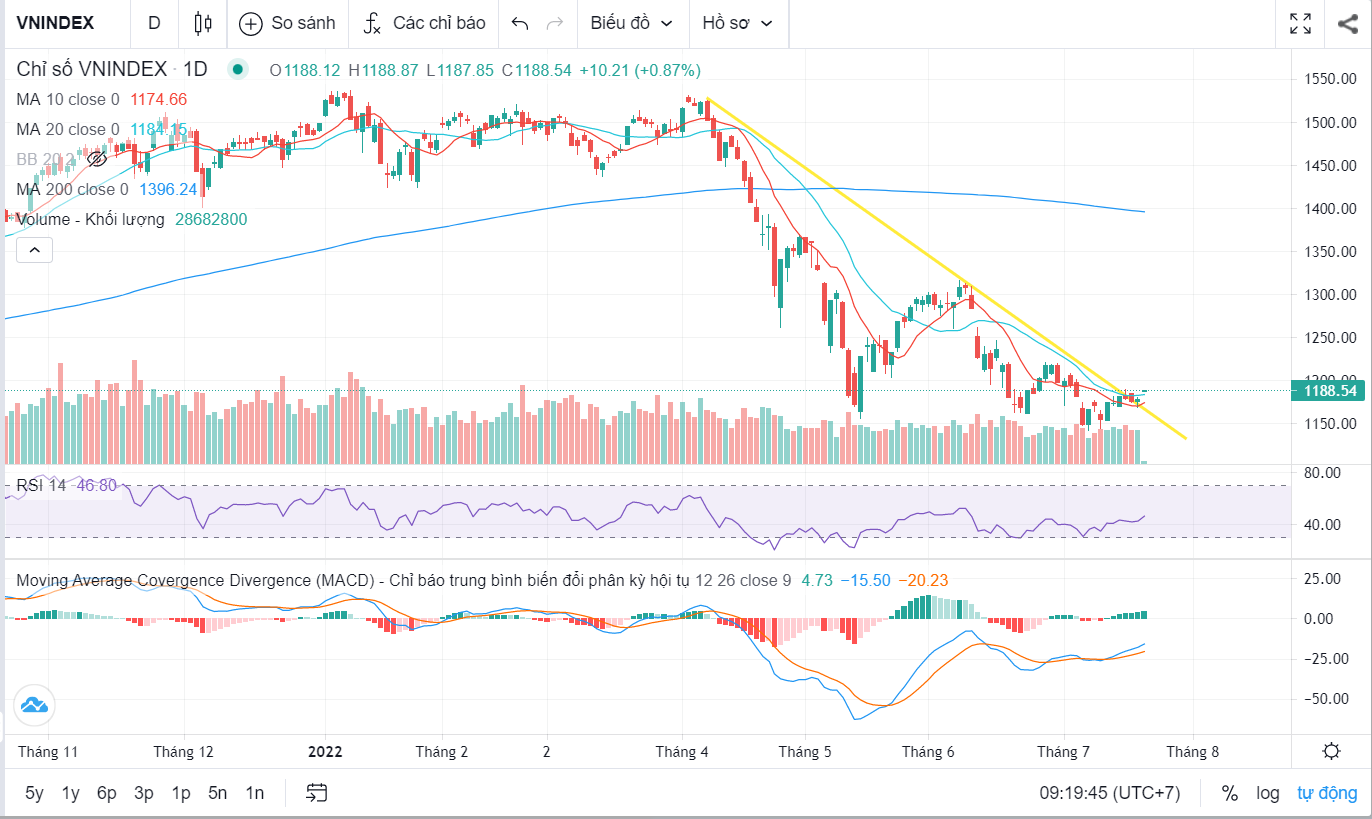
Task: Click the So sánh compare plus icon
Action: [x=251, y=23]
